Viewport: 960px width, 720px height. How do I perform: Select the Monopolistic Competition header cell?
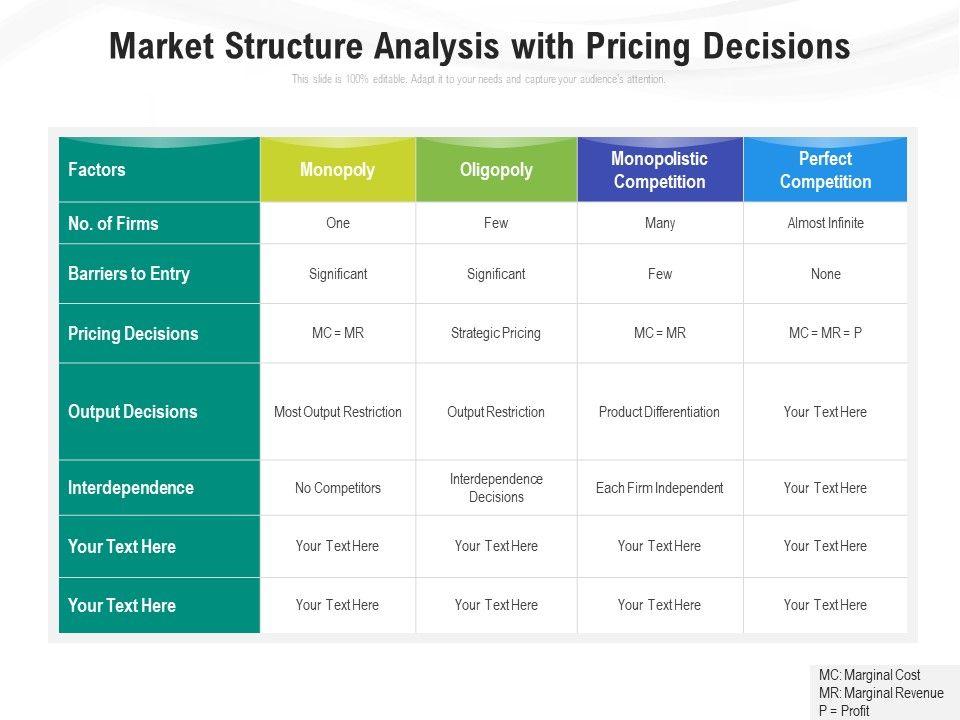click(659, 170)
